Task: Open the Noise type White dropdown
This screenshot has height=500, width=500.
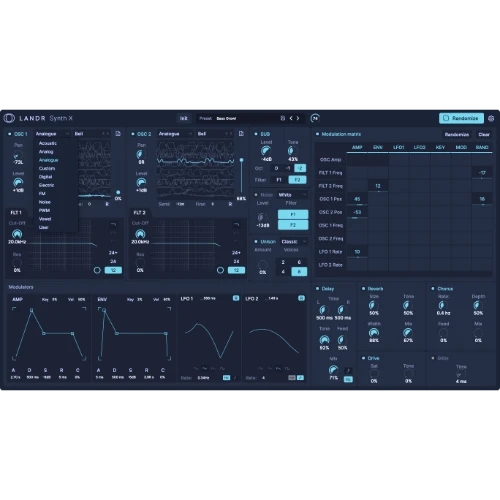Action: tap(293, 195)
